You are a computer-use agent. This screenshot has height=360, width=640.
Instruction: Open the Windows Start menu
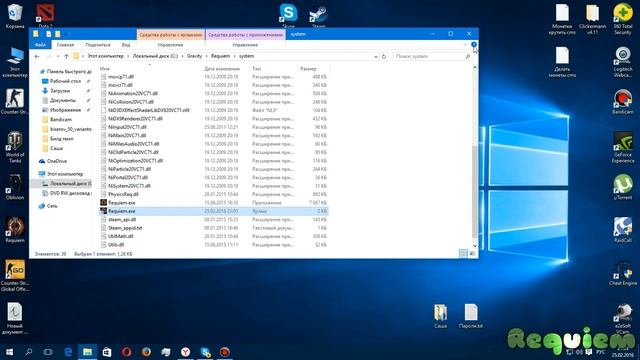9,351
